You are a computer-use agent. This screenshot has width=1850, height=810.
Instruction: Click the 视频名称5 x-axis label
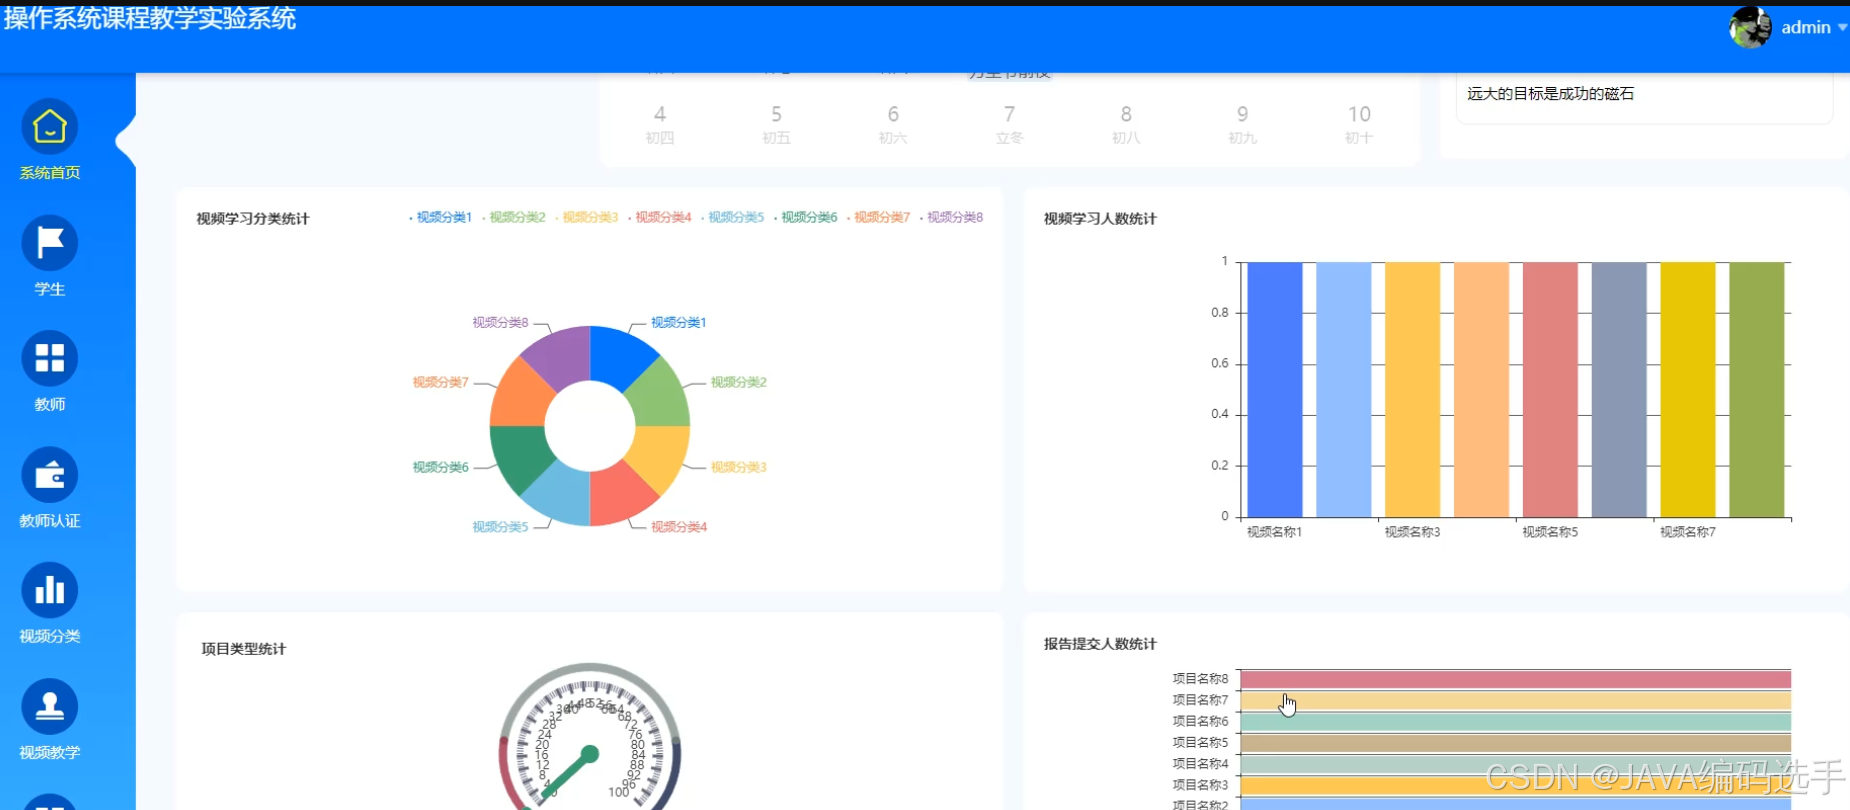click(1550, 532)
